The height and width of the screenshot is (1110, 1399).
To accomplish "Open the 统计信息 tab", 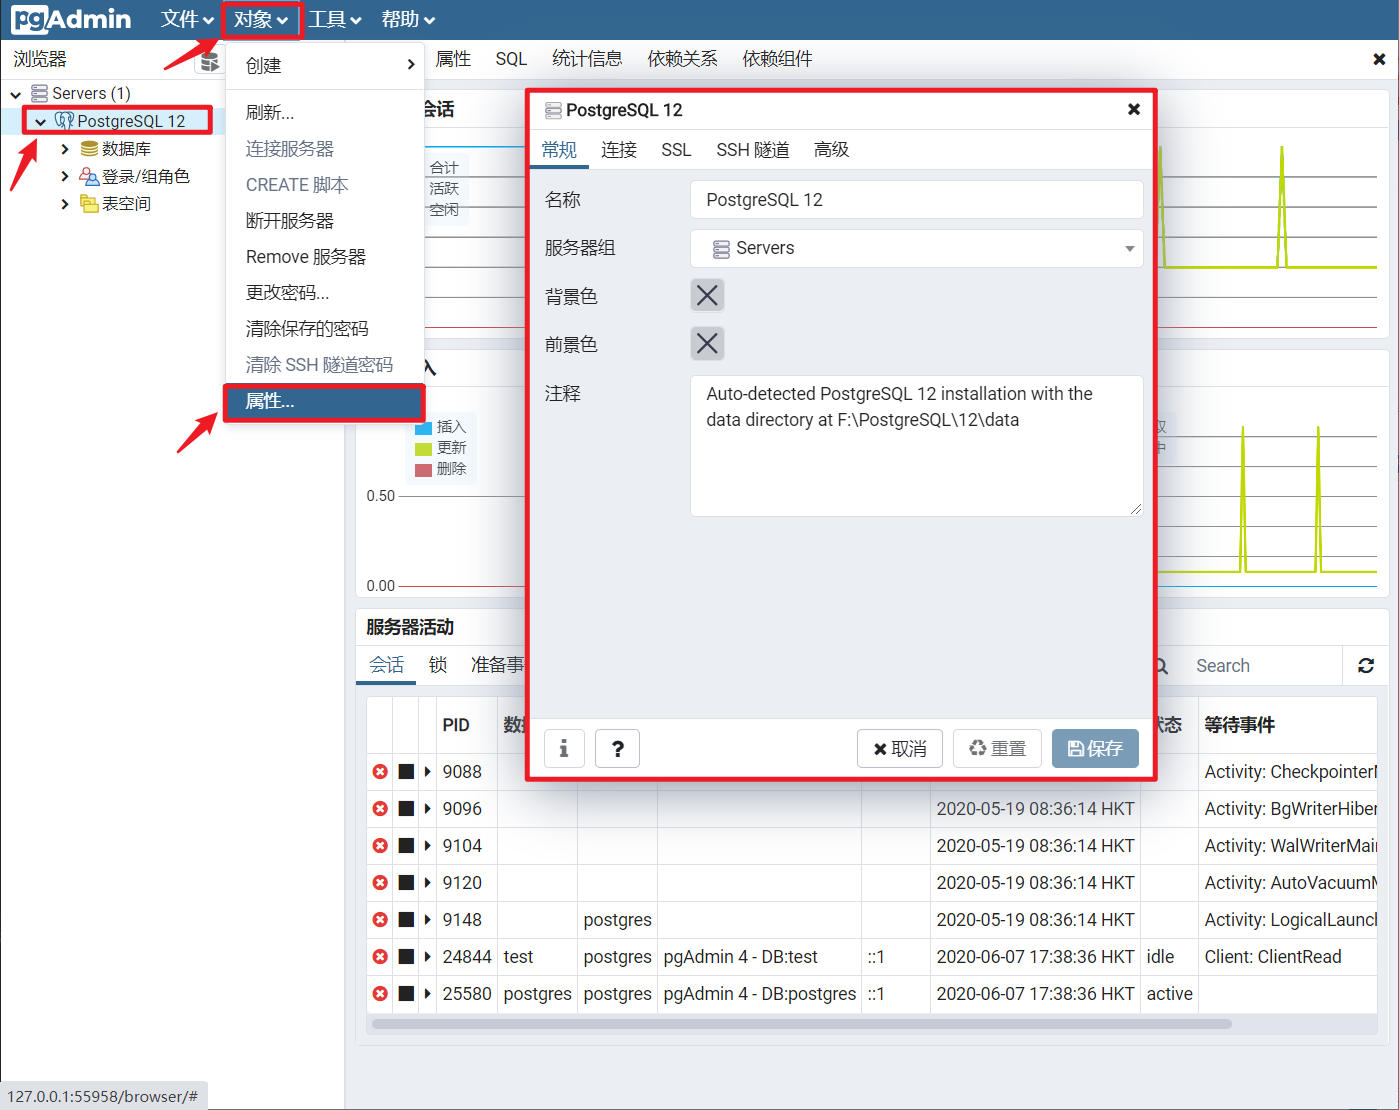I will tap(587, 59).
